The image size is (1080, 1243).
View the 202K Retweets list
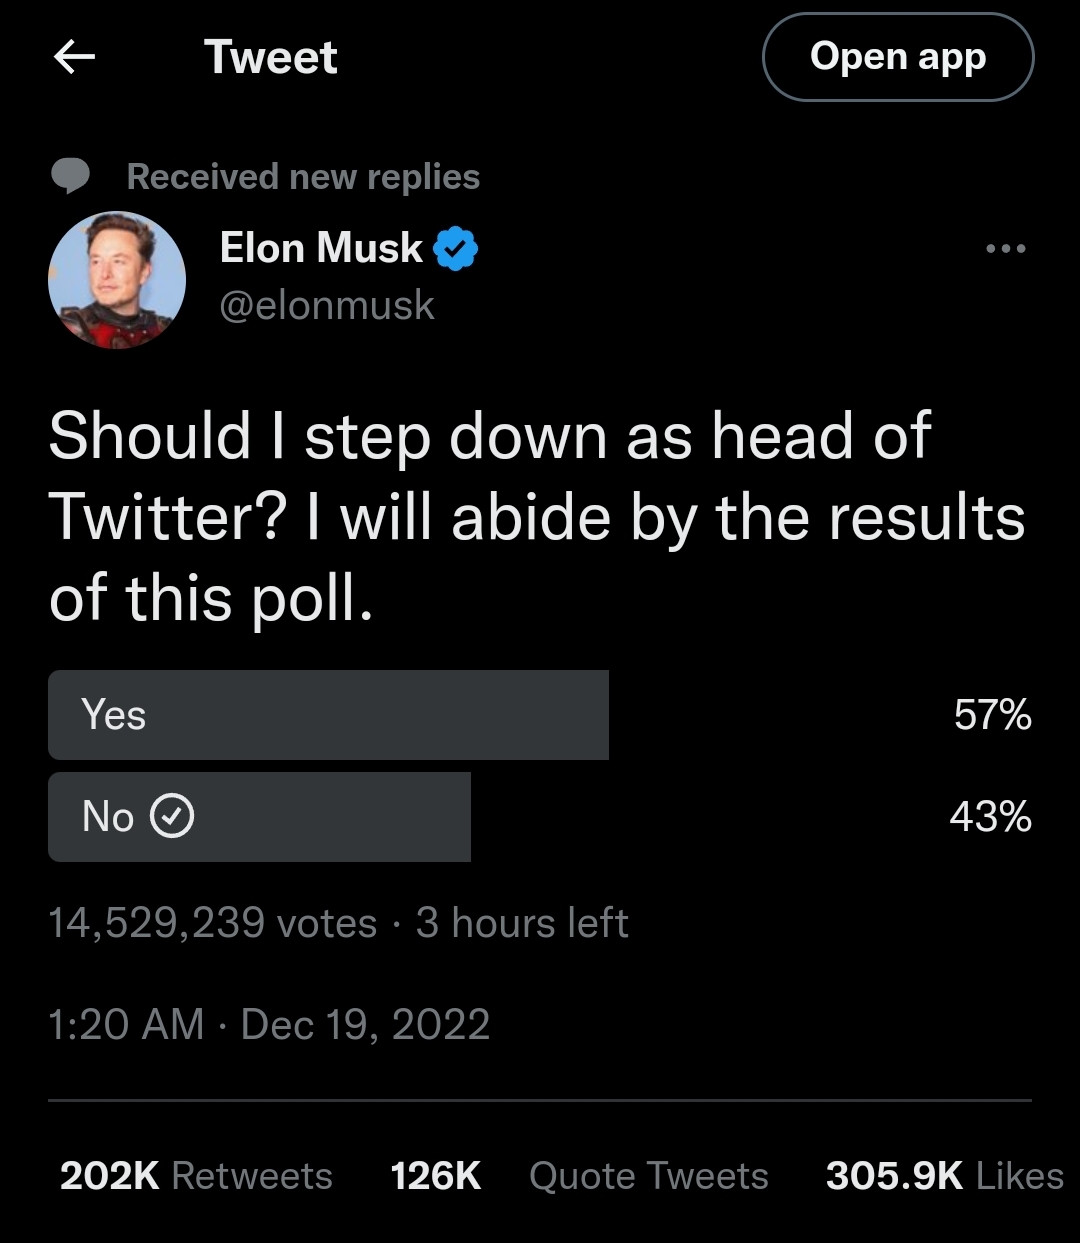(x=196, y=1176)
